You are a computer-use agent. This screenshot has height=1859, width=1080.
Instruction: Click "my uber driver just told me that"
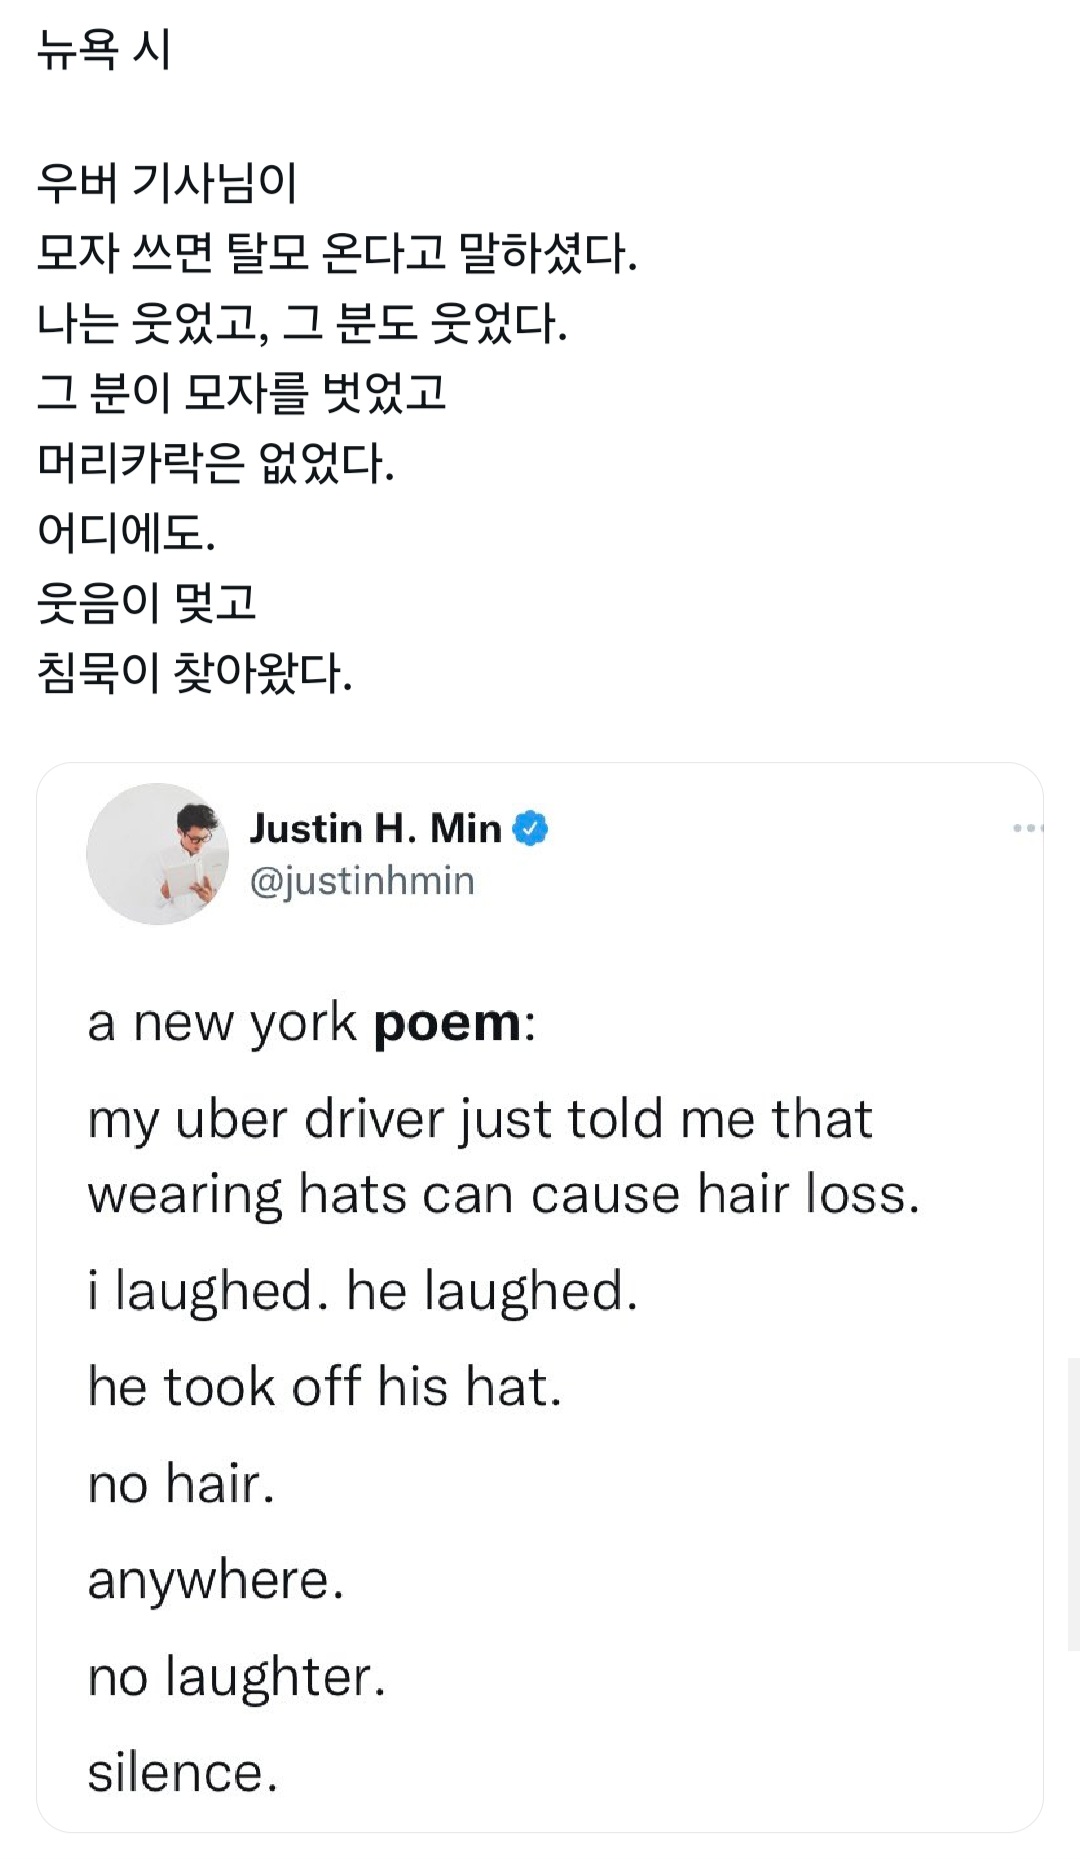tap(480, 1119)
